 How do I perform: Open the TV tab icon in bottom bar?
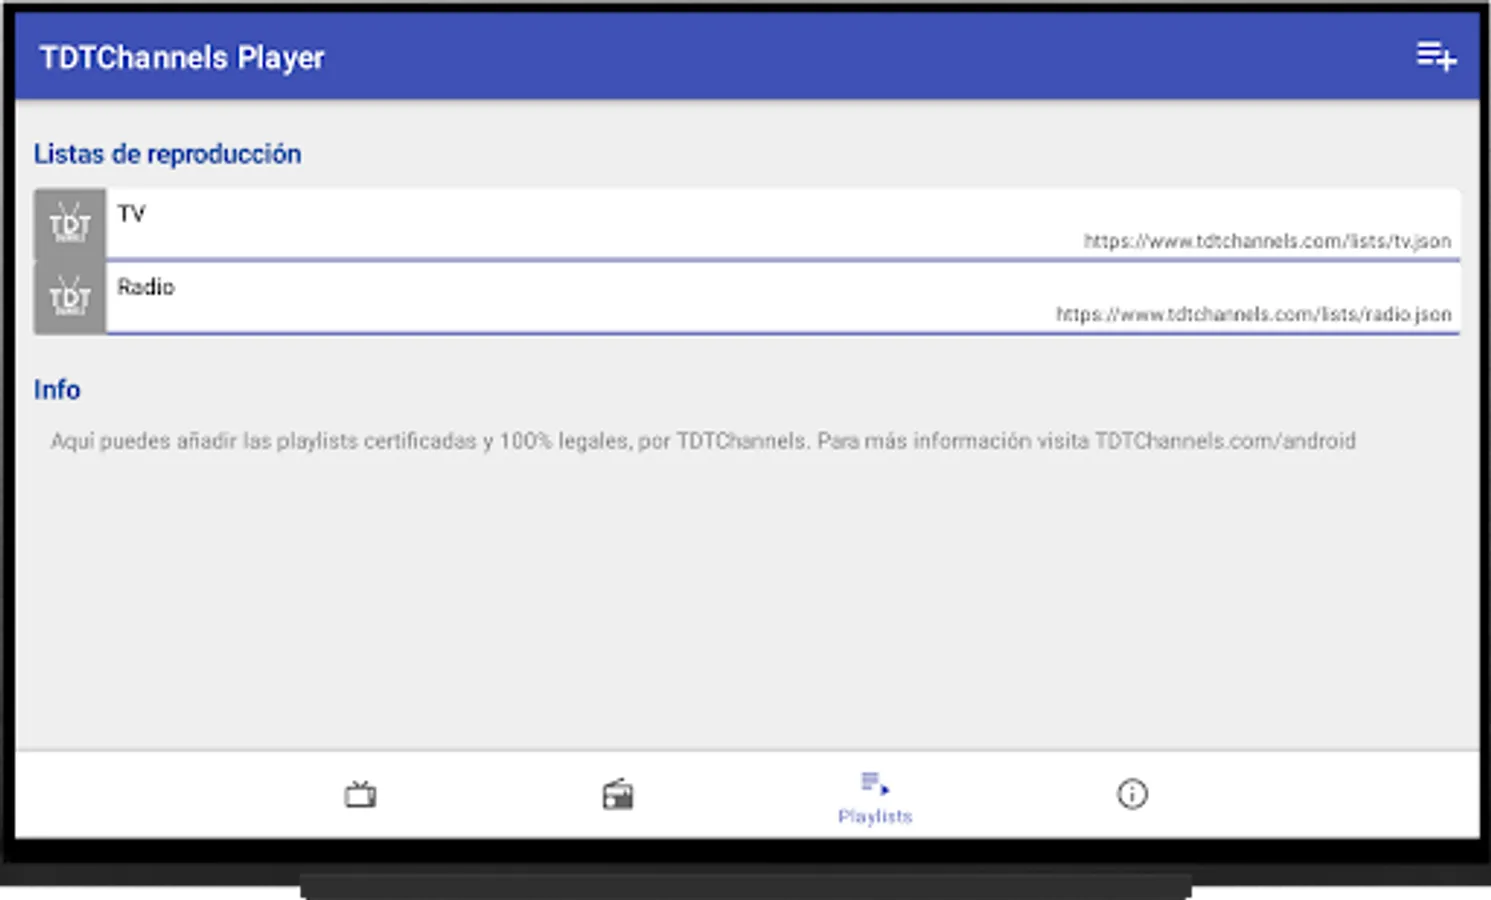(x=360, y=795)
